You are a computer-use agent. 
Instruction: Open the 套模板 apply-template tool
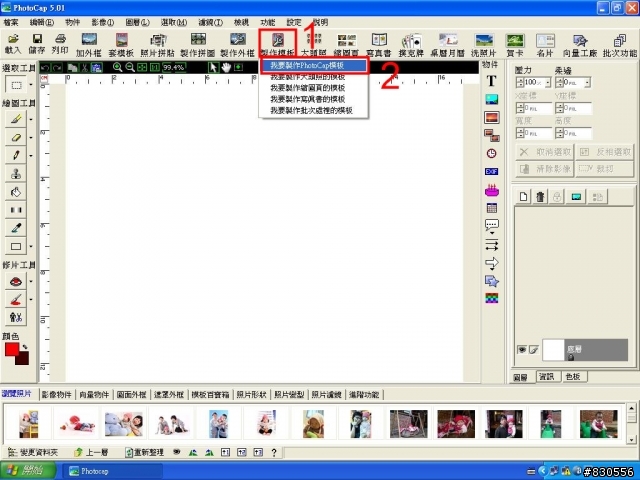pos(121,44)
